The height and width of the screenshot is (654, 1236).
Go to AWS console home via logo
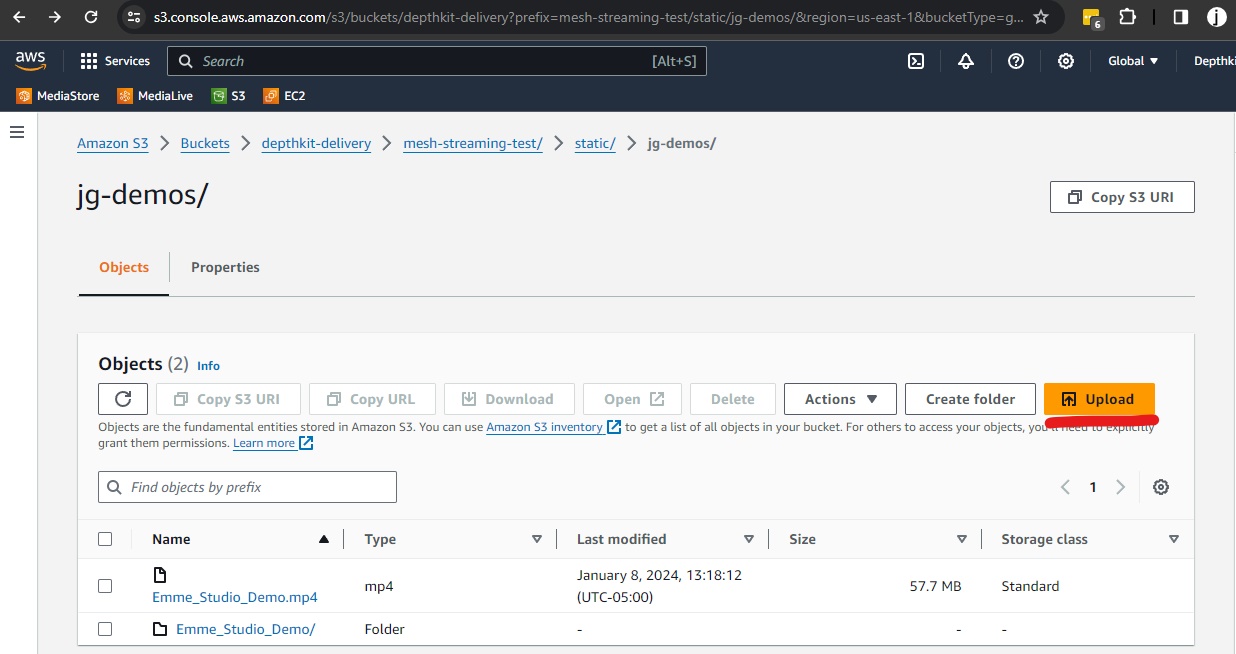point(31,61)
